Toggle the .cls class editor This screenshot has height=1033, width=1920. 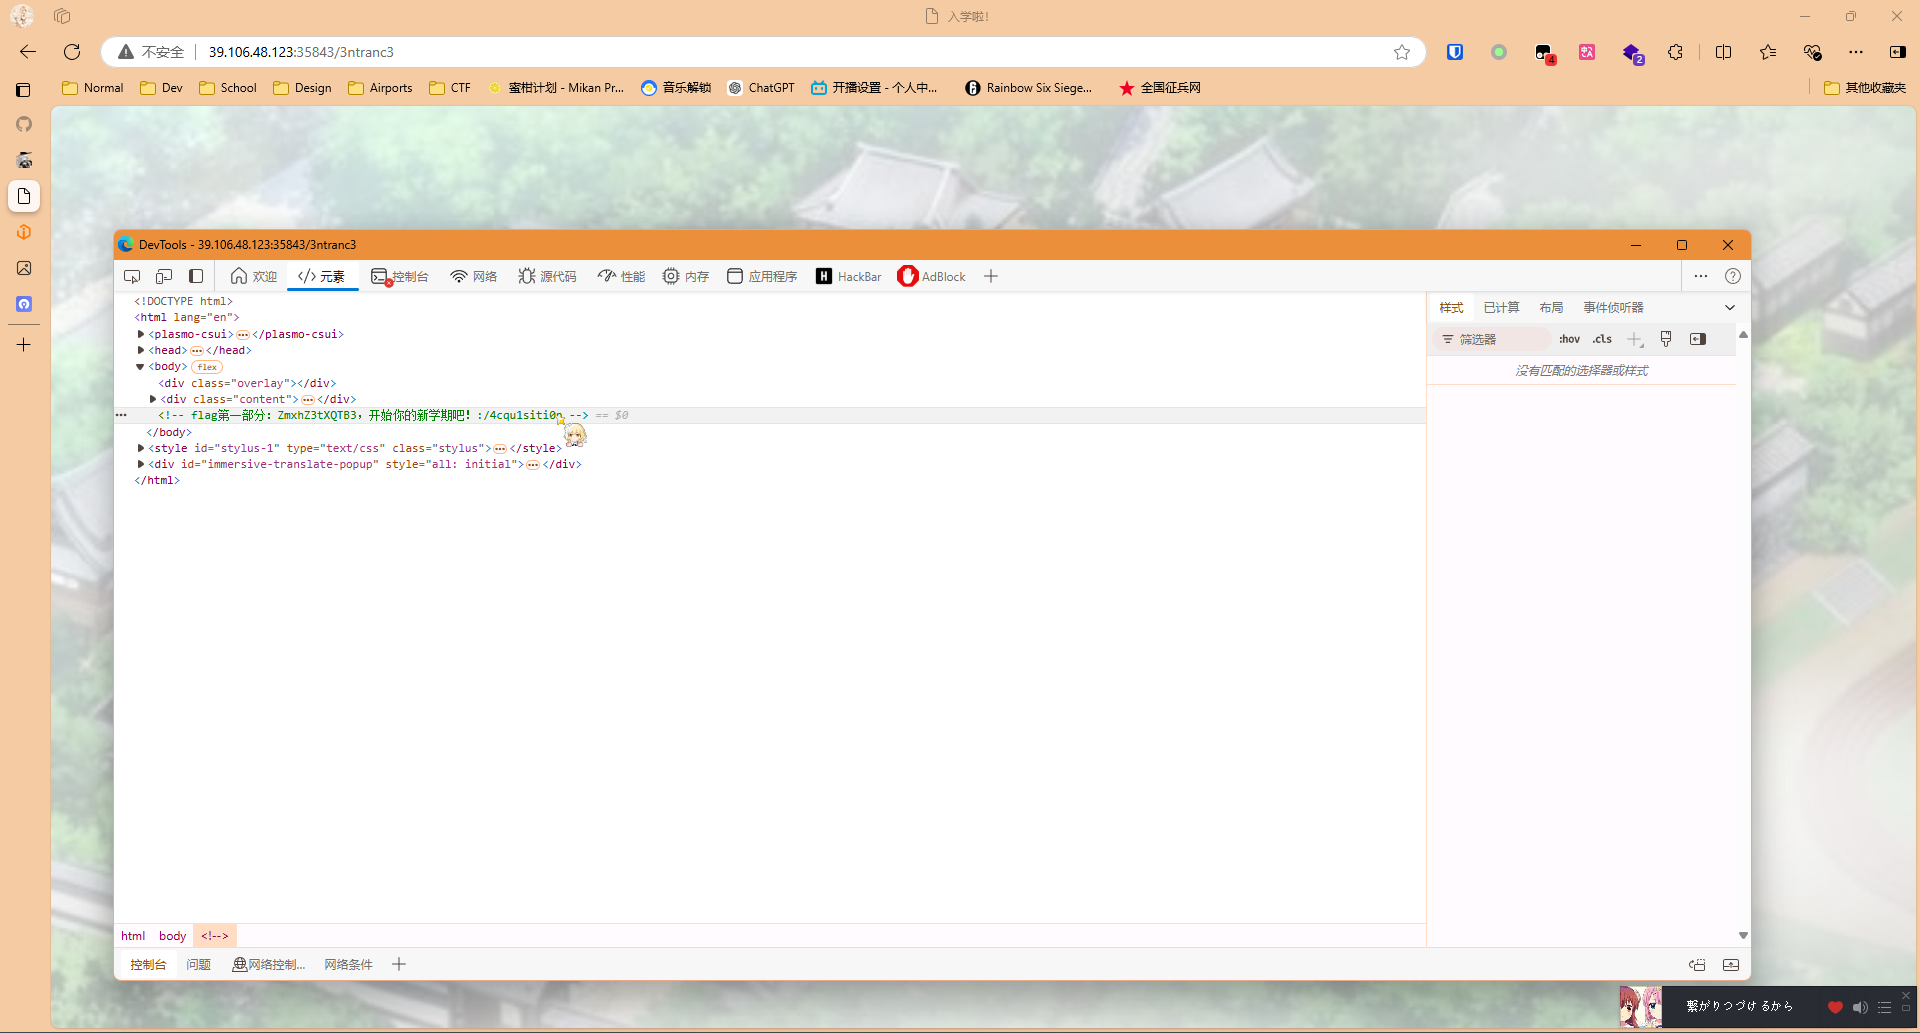point(1602,339)
